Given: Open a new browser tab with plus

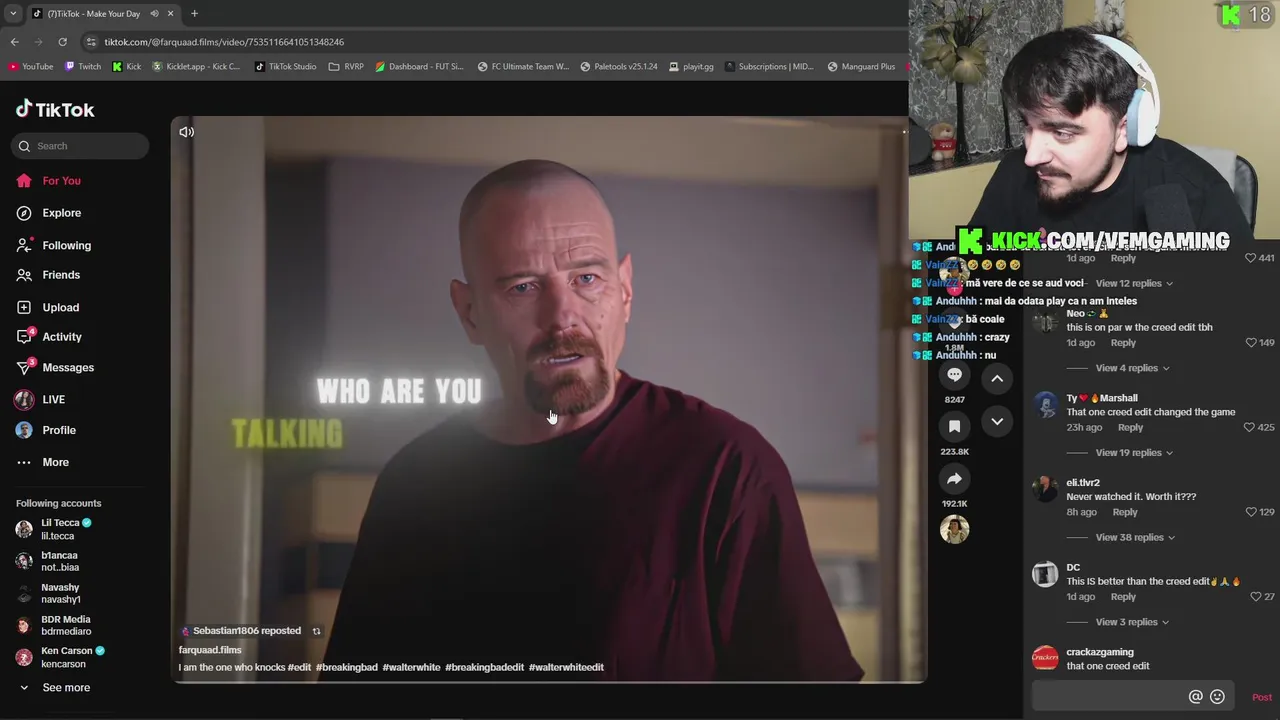Looking at the screenshot, I should point(194,14).
